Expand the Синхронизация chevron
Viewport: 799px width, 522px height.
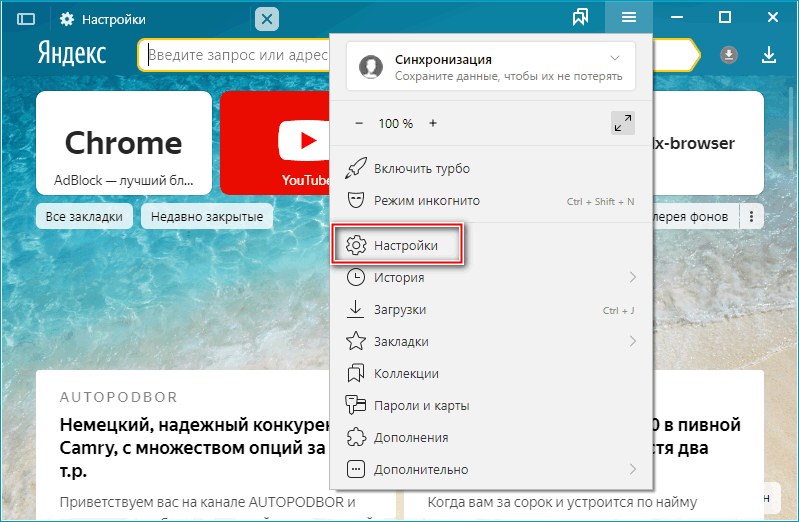click(615, 58)
